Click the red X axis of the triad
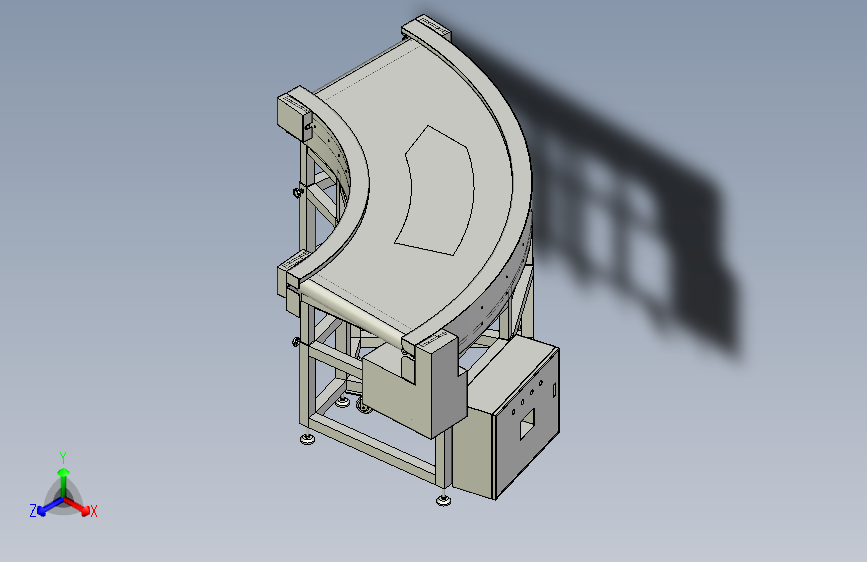Screen dimensions: 867x562 (77, 506)
